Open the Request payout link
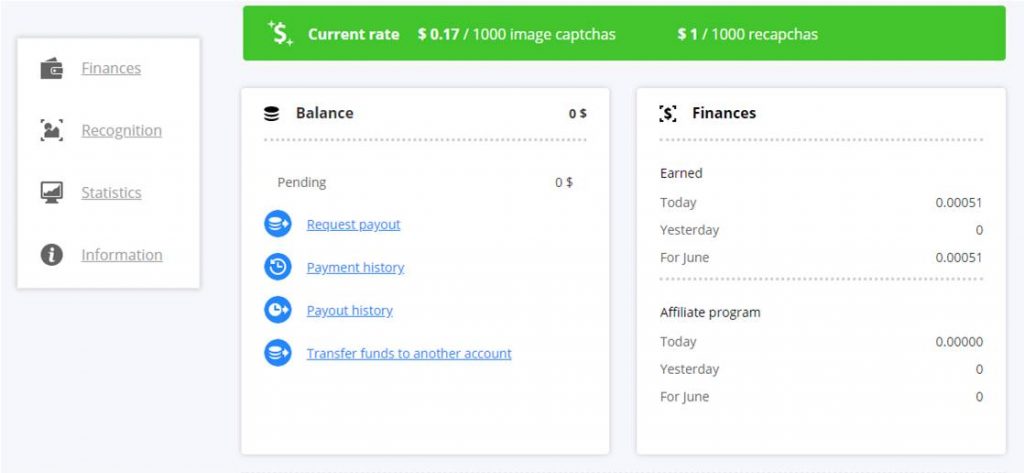This screenshot has height=473, width=1024. [353, 225]
